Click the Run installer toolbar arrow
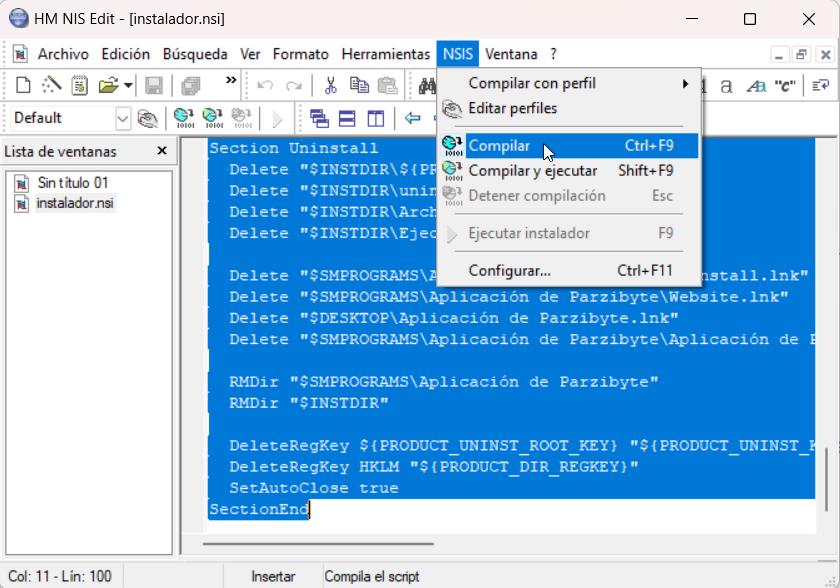The image size is (840, 588). (x=277, y=119)
